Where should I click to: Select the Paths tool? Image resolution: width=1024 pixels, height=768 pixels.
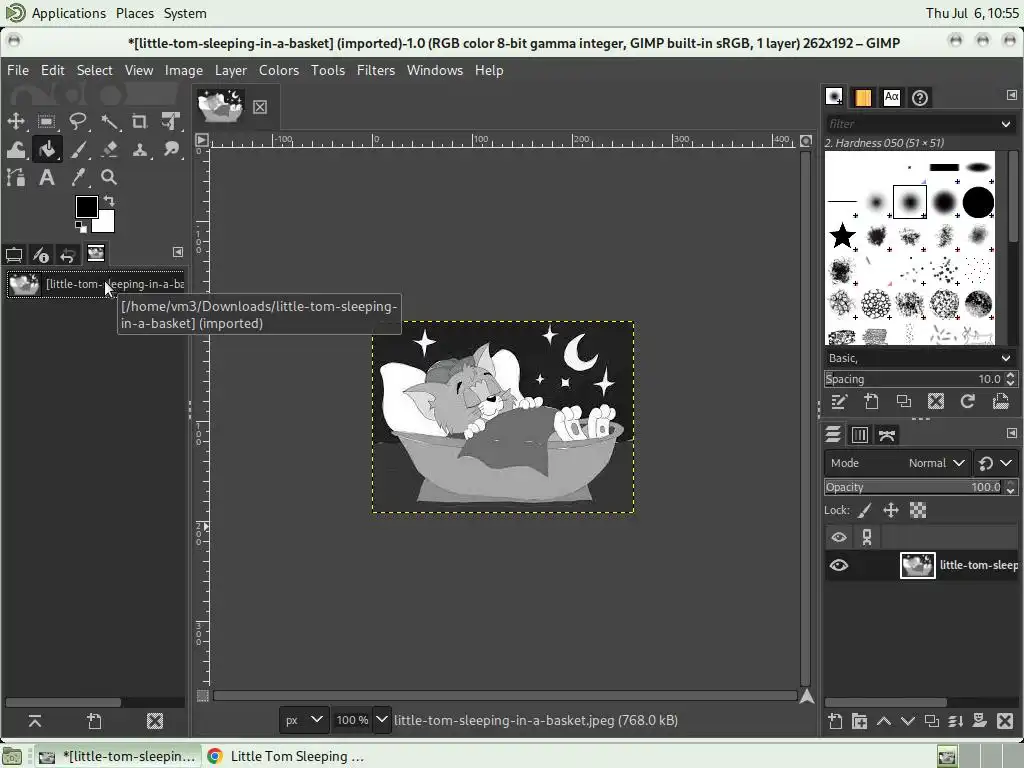point(16,177)
